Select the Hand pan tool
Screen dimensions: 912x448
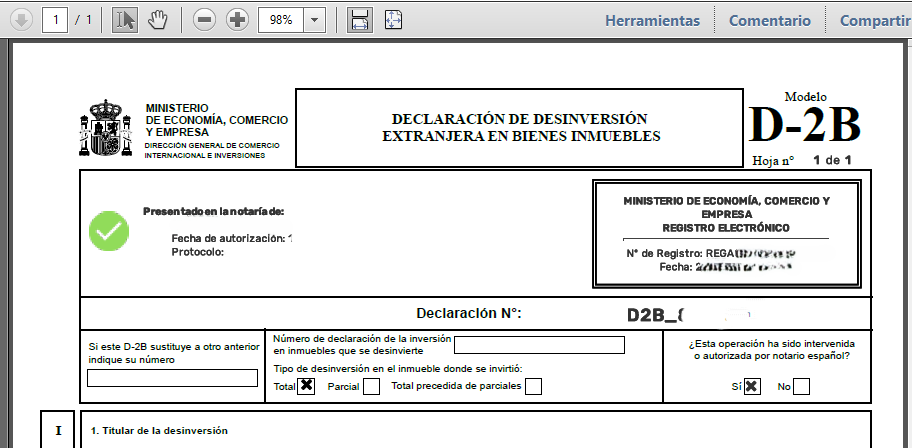(x=157, y=20)
